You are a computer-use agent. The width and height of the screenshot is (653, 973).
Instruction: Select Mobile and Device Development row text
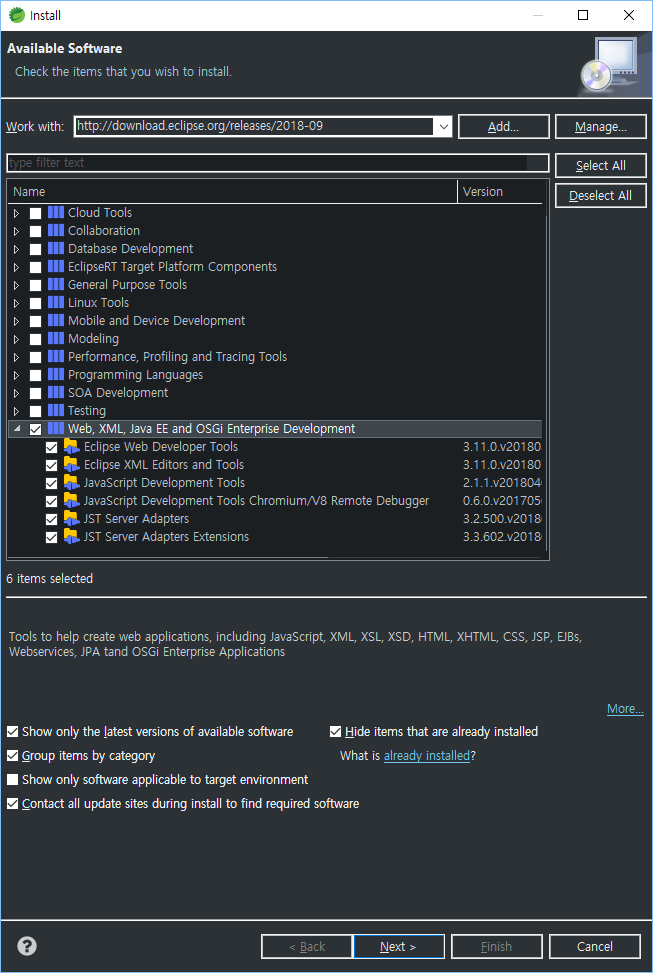156,321
